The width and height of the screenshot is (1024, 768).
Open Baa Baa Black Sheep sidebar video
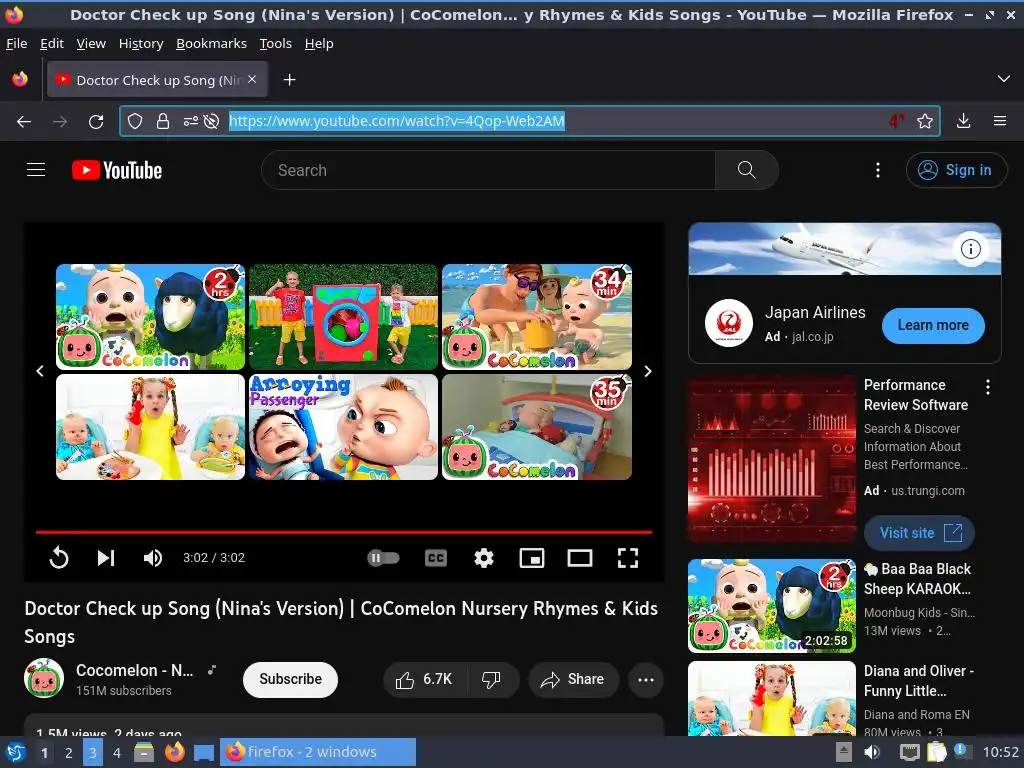tap(772, 605)
